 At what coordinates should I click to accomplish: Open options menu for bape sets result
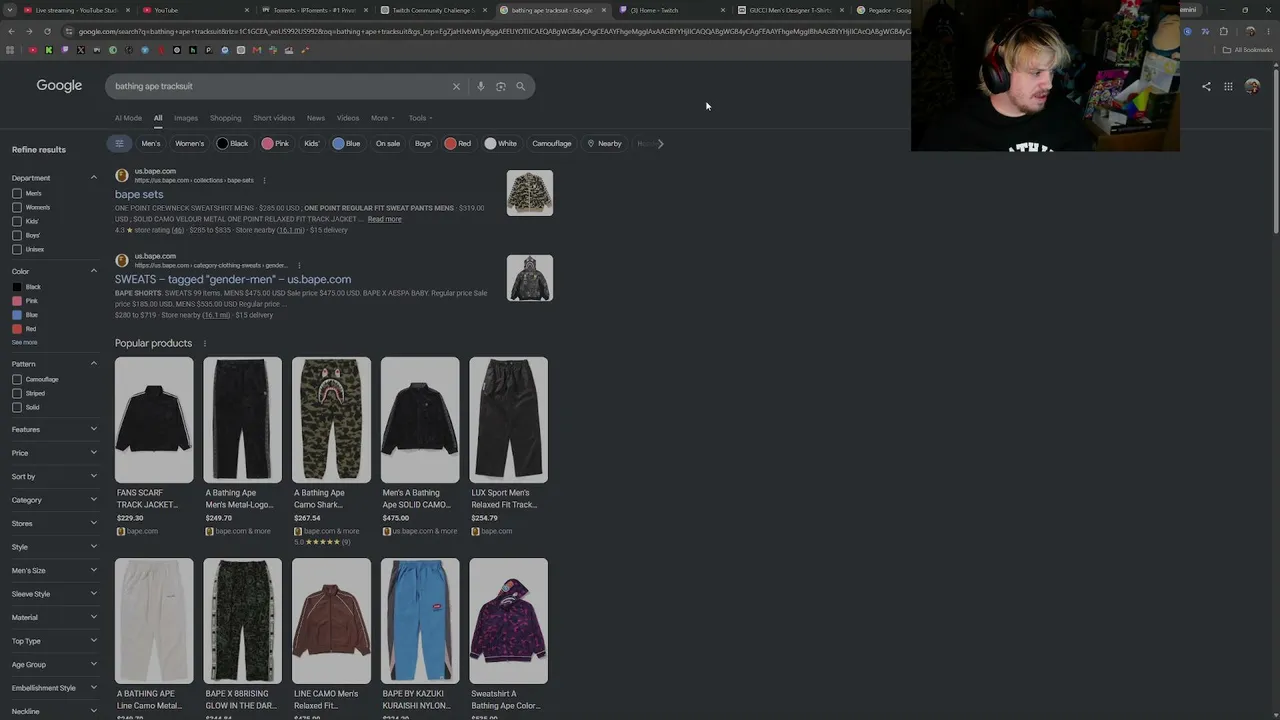pos(264,180)
